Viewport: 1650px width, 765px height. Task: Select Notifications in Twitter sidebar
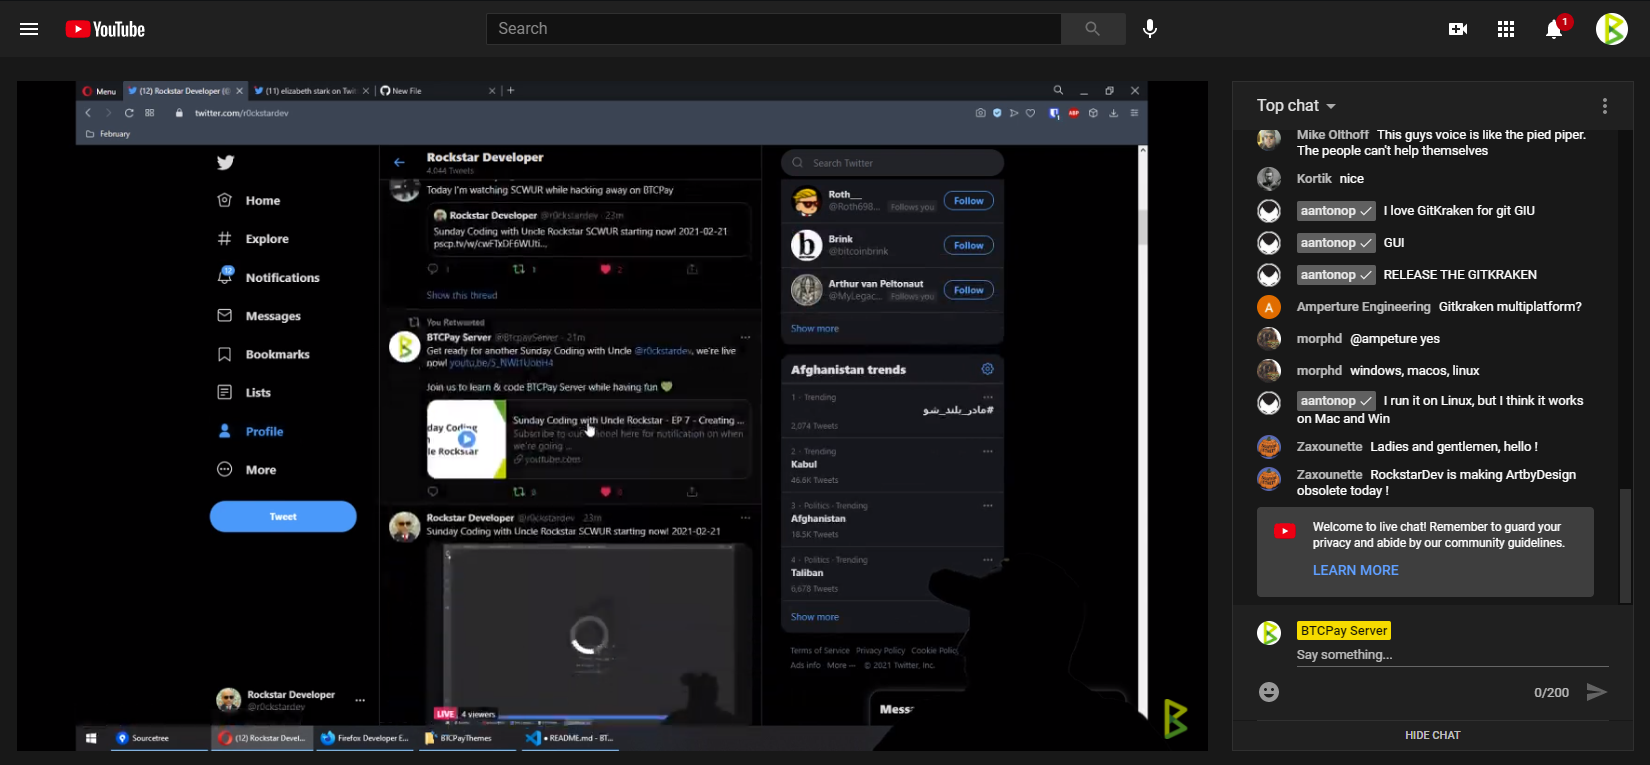(270, 278)
